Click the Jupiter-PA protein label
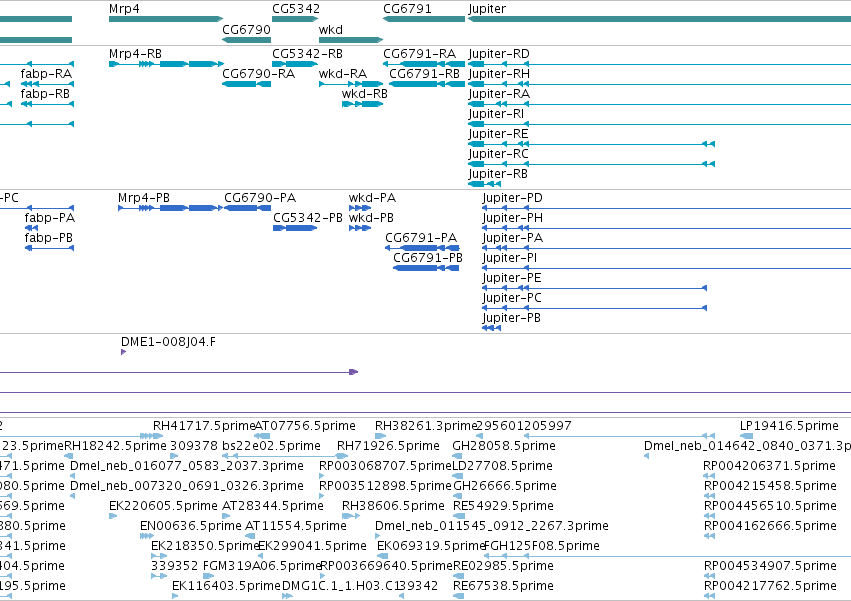Screen dimensions: 851x601 click(x=512, y=238)
